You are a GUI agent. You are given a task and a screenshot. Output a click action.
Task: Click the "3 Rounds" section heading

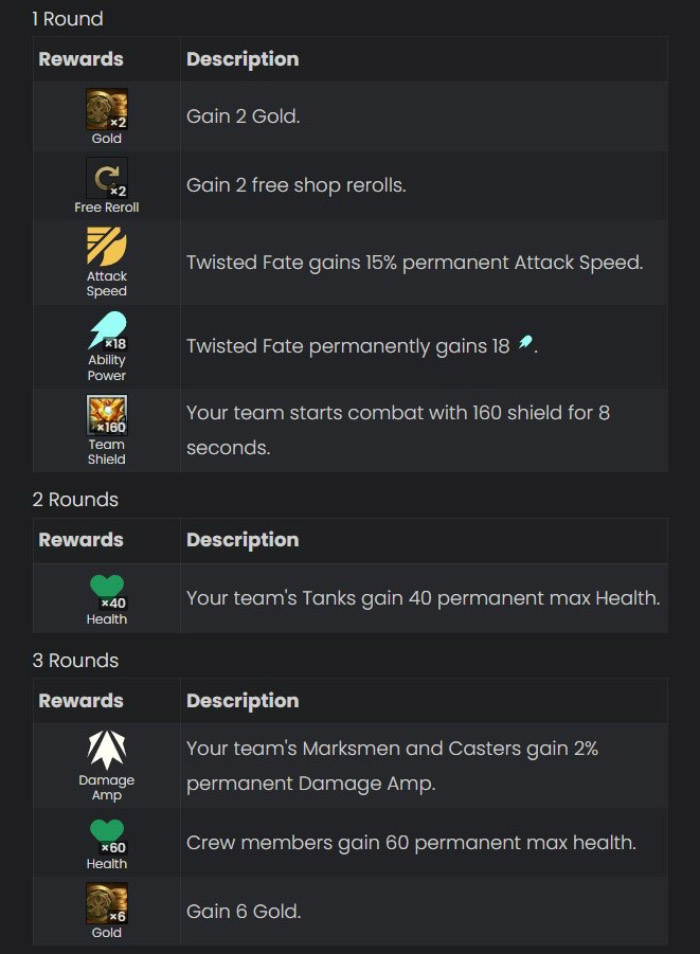coord(75,660)
